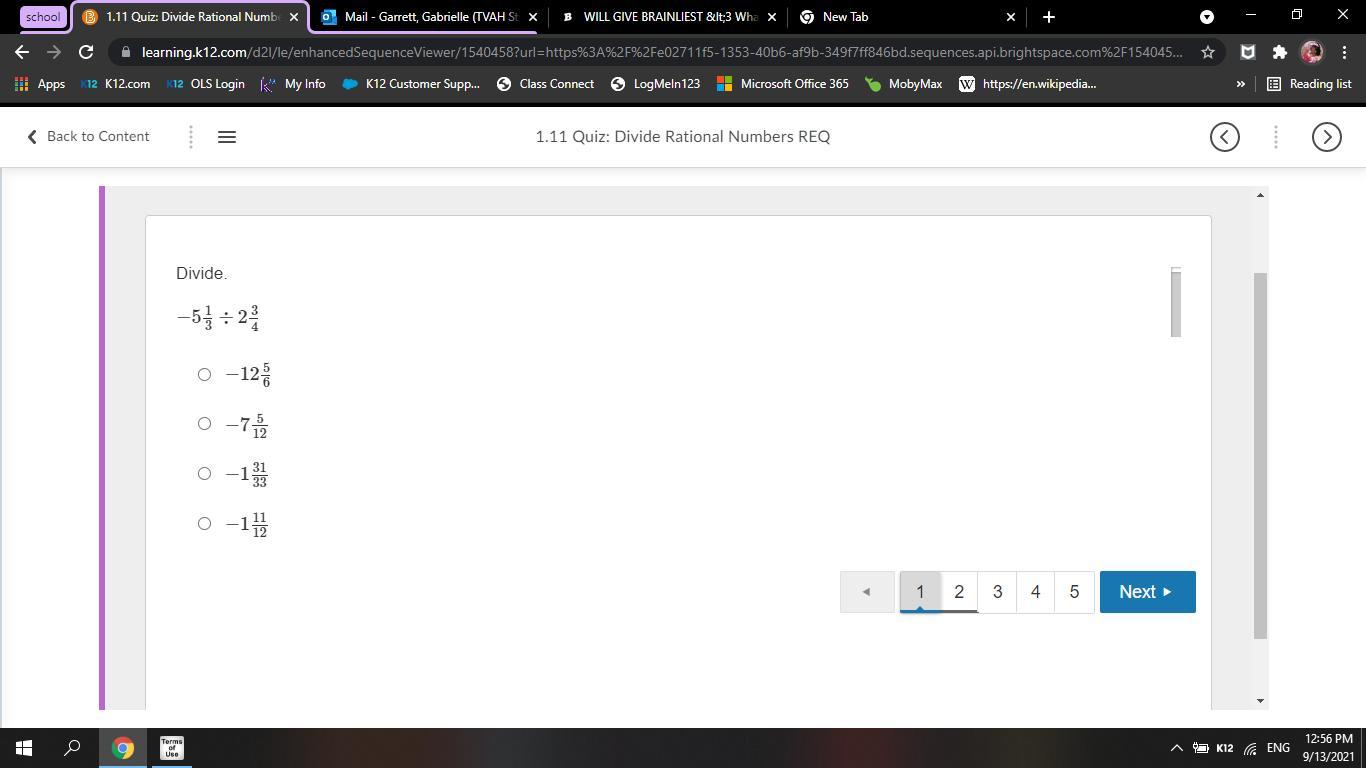Image resolution: width=1366 pixels, height=768 pixels.
Task: Click site info lock icon
Action: click(125, 52)
